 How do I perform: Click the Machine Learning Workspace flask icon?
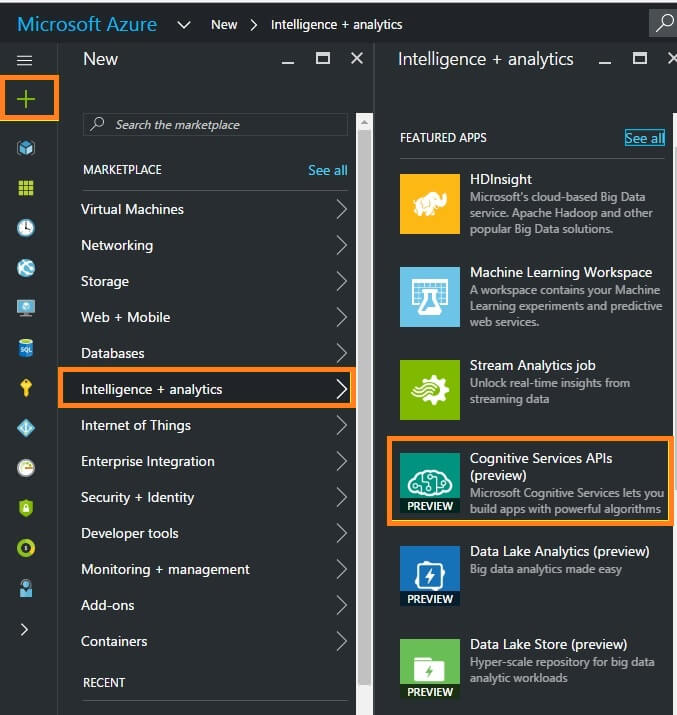tap(430, 297)
